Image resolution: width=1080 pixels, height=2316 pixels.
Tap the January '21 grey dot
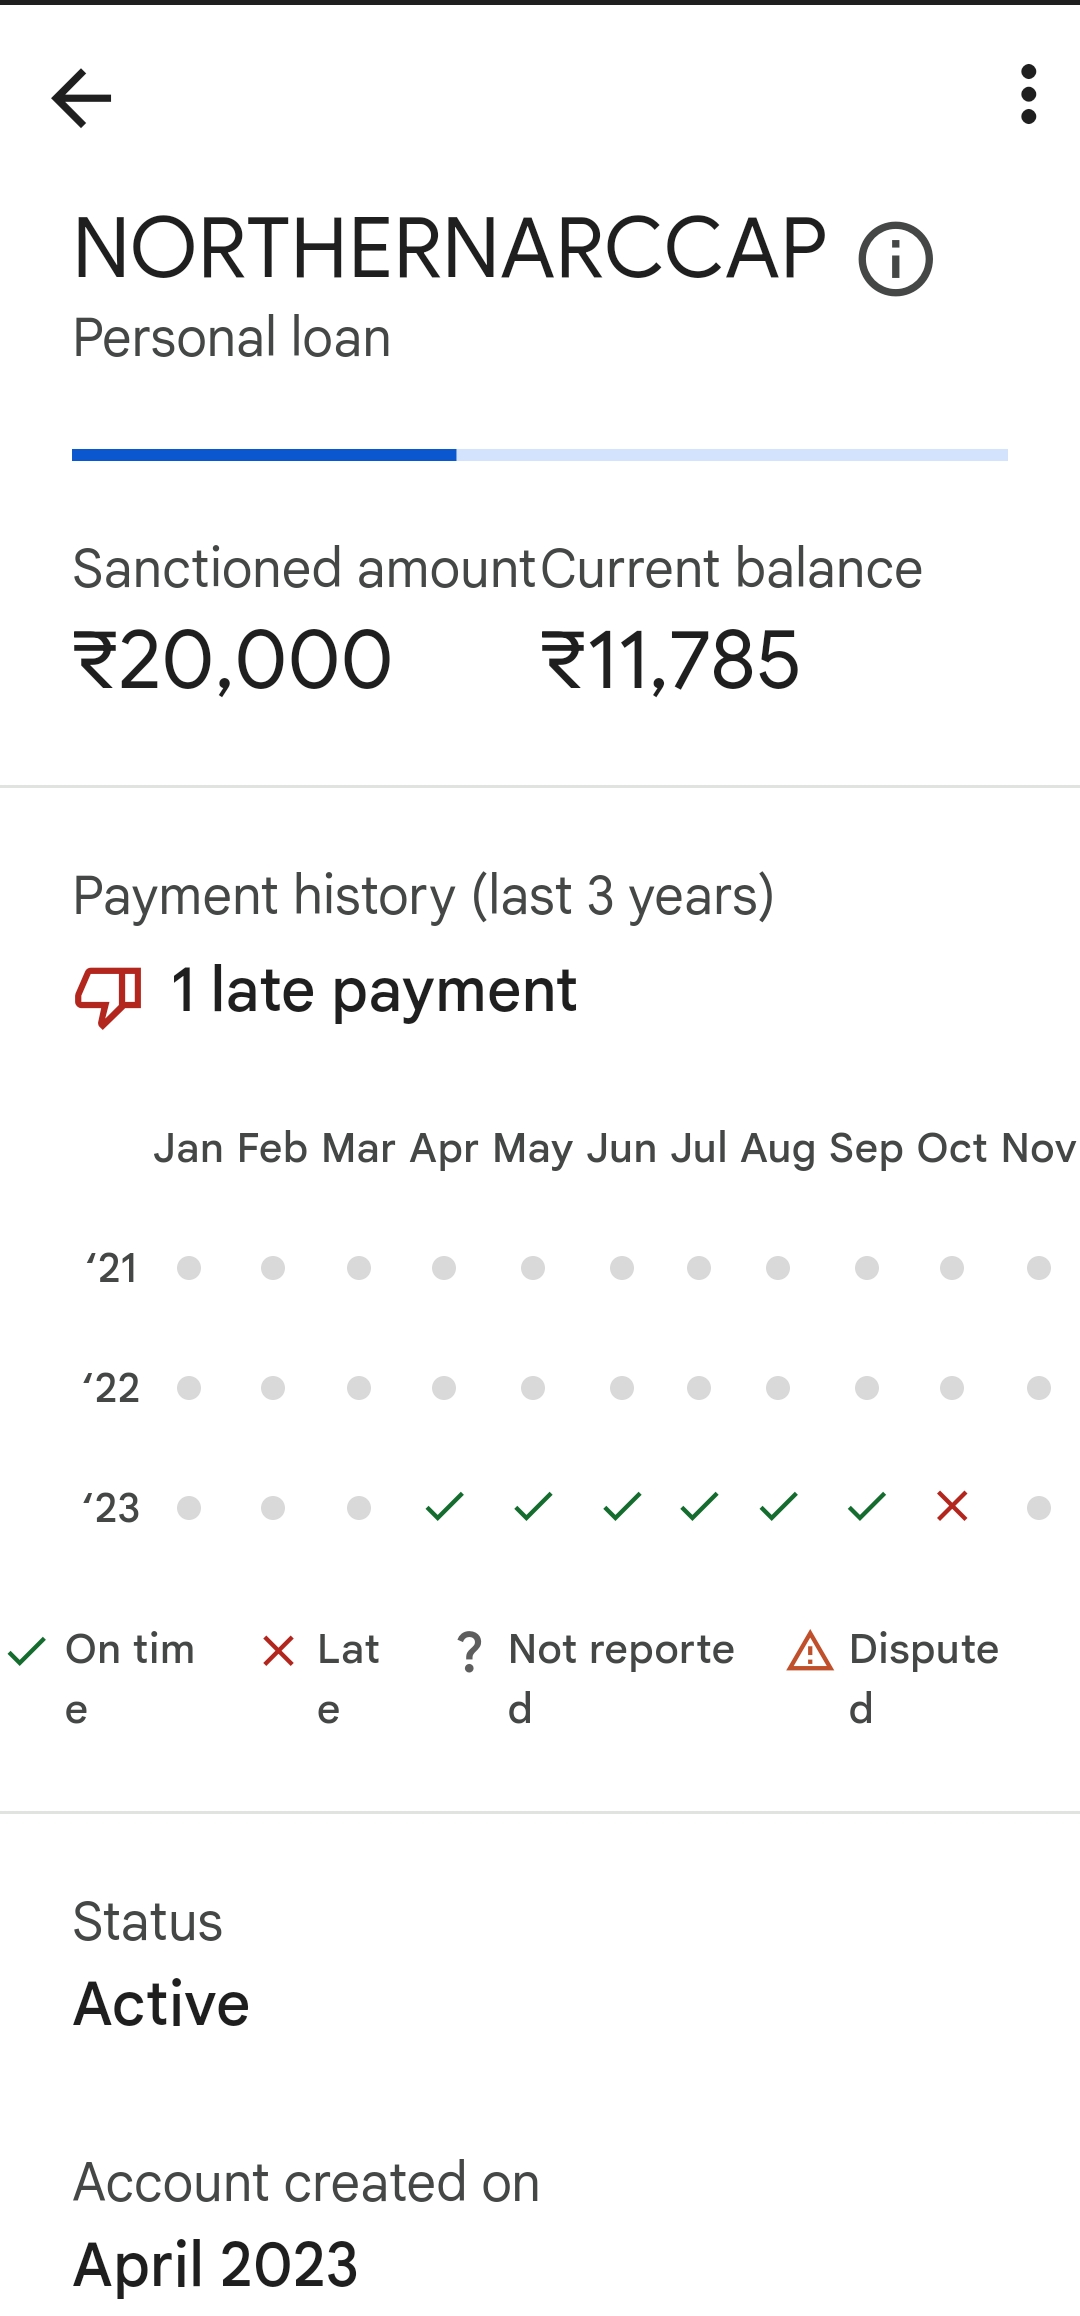pos(189,1268)
